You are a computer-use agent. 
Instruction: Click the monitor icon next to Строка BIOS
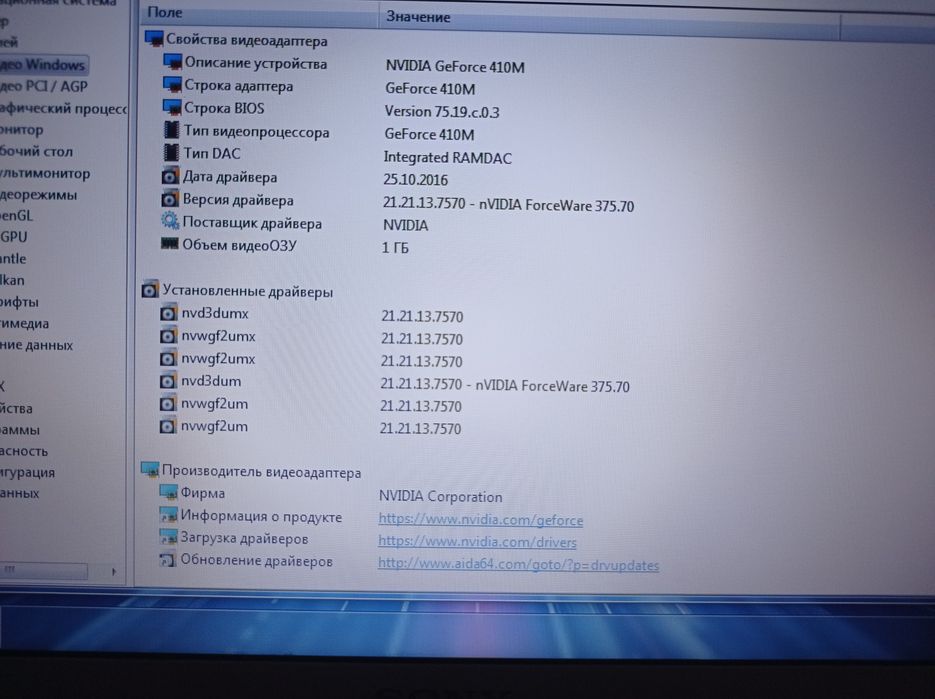click(172, 107)
